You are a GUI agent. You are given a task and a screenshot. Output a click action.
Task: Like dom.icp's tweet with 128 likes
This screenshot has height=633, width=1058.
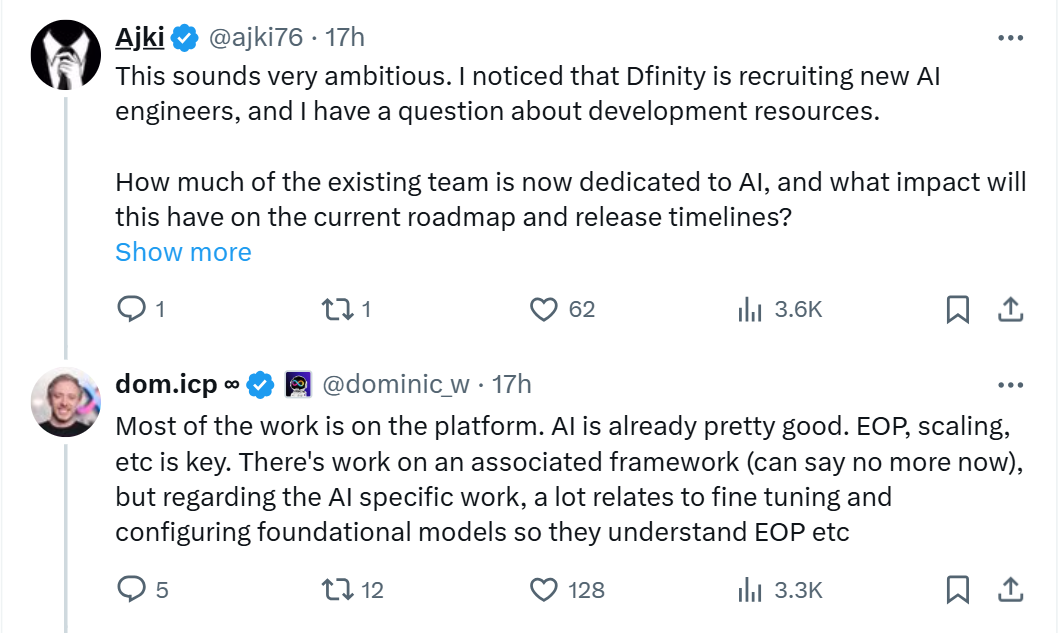(544, 590)
